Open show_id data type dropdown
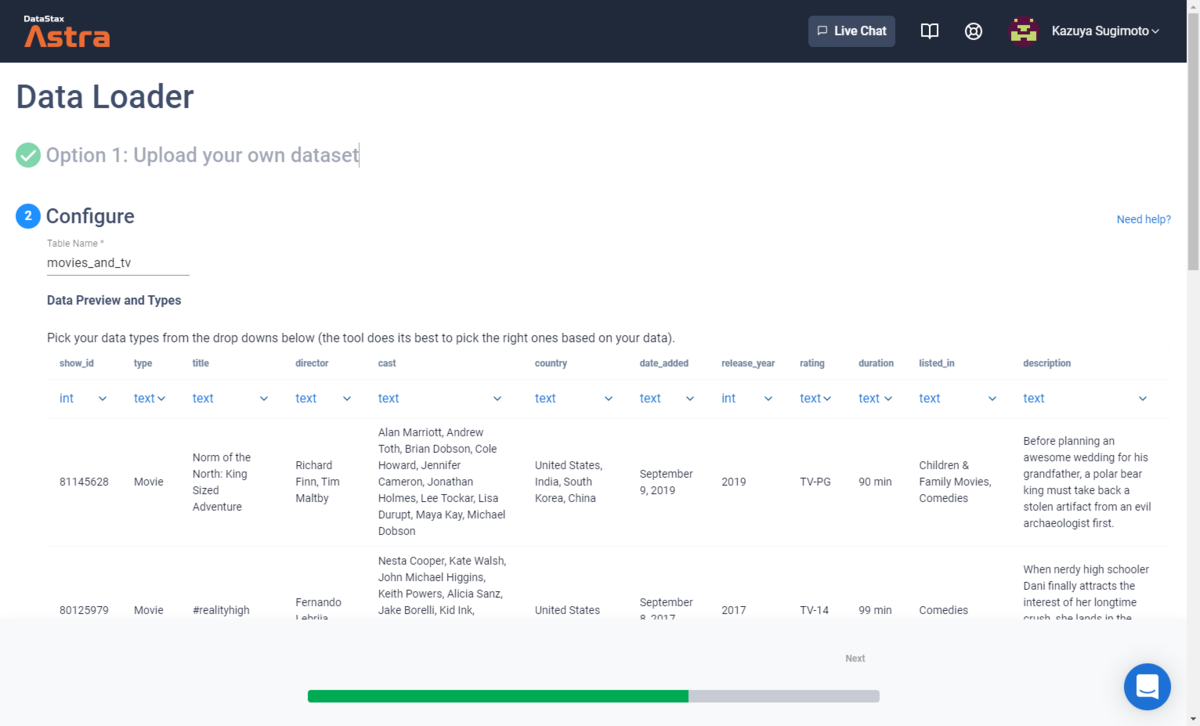This screenshot has height=726, width=1200. [83, 398]
